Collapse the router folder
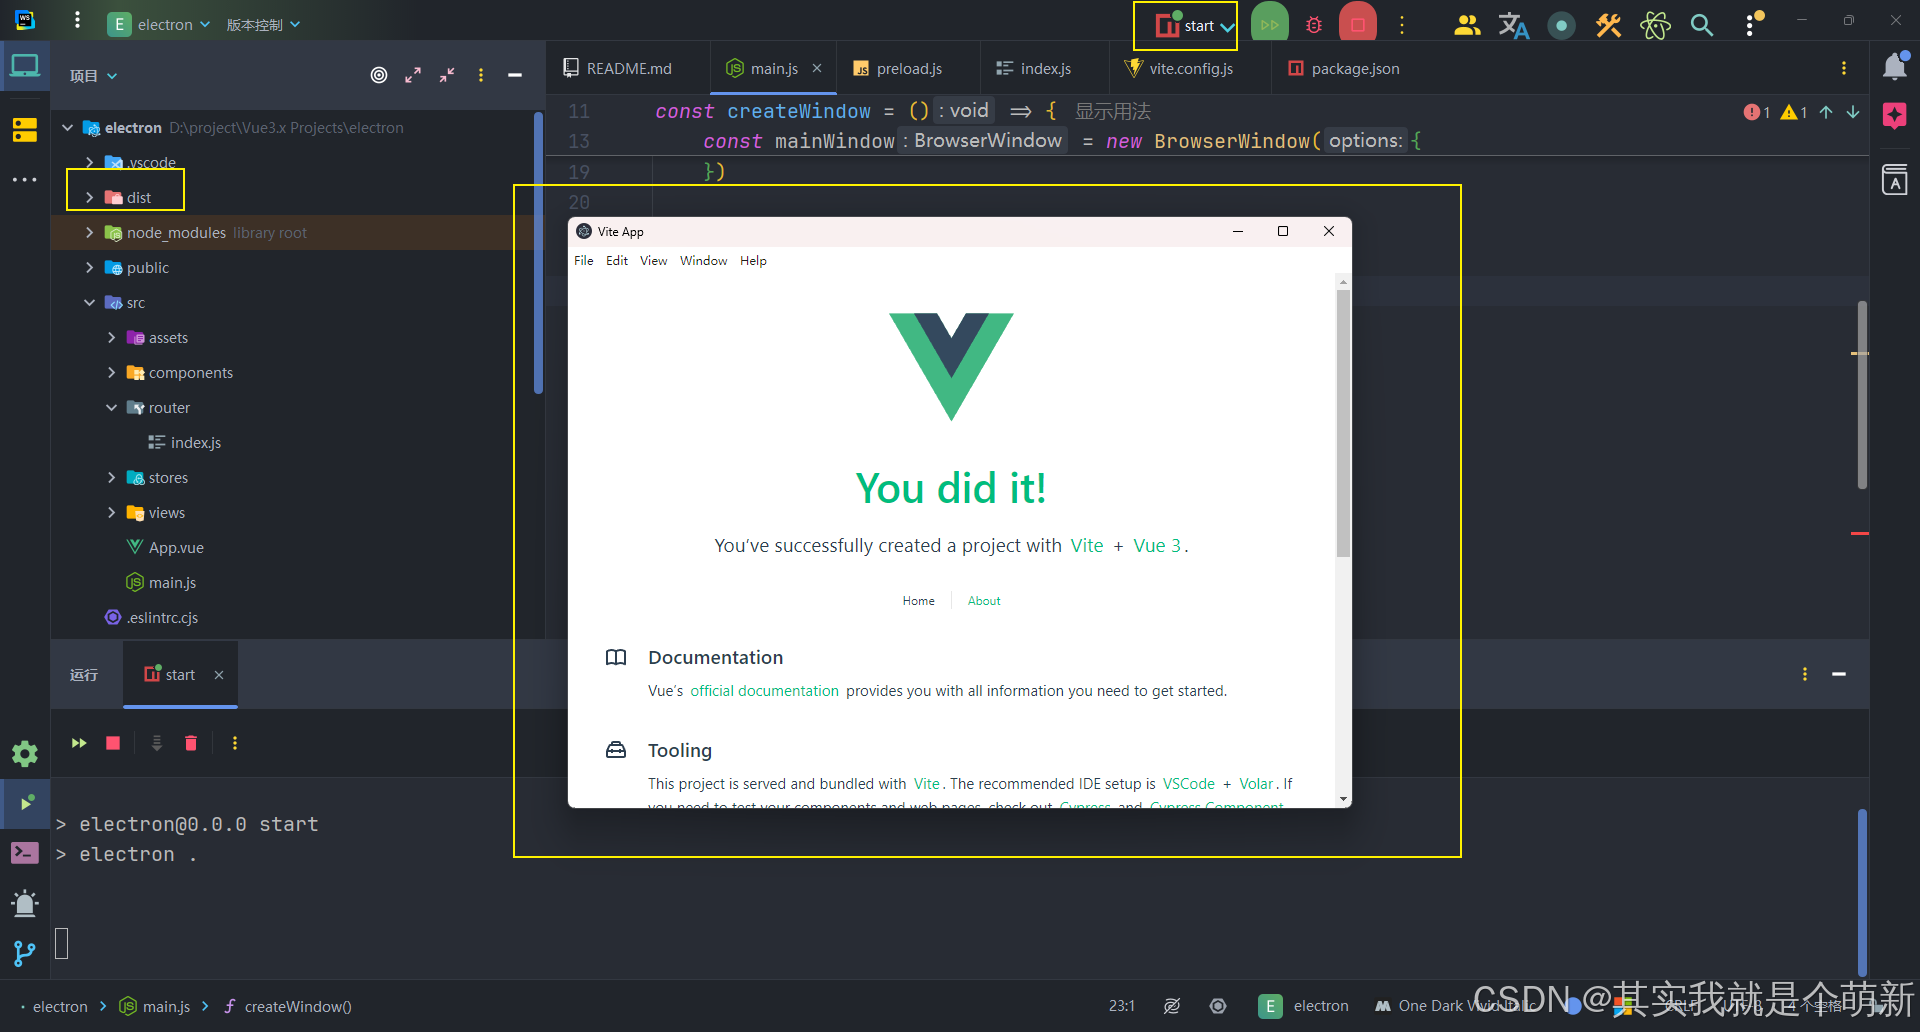The height and width of the screenshot is (1032, 1920). click(111, 408)
